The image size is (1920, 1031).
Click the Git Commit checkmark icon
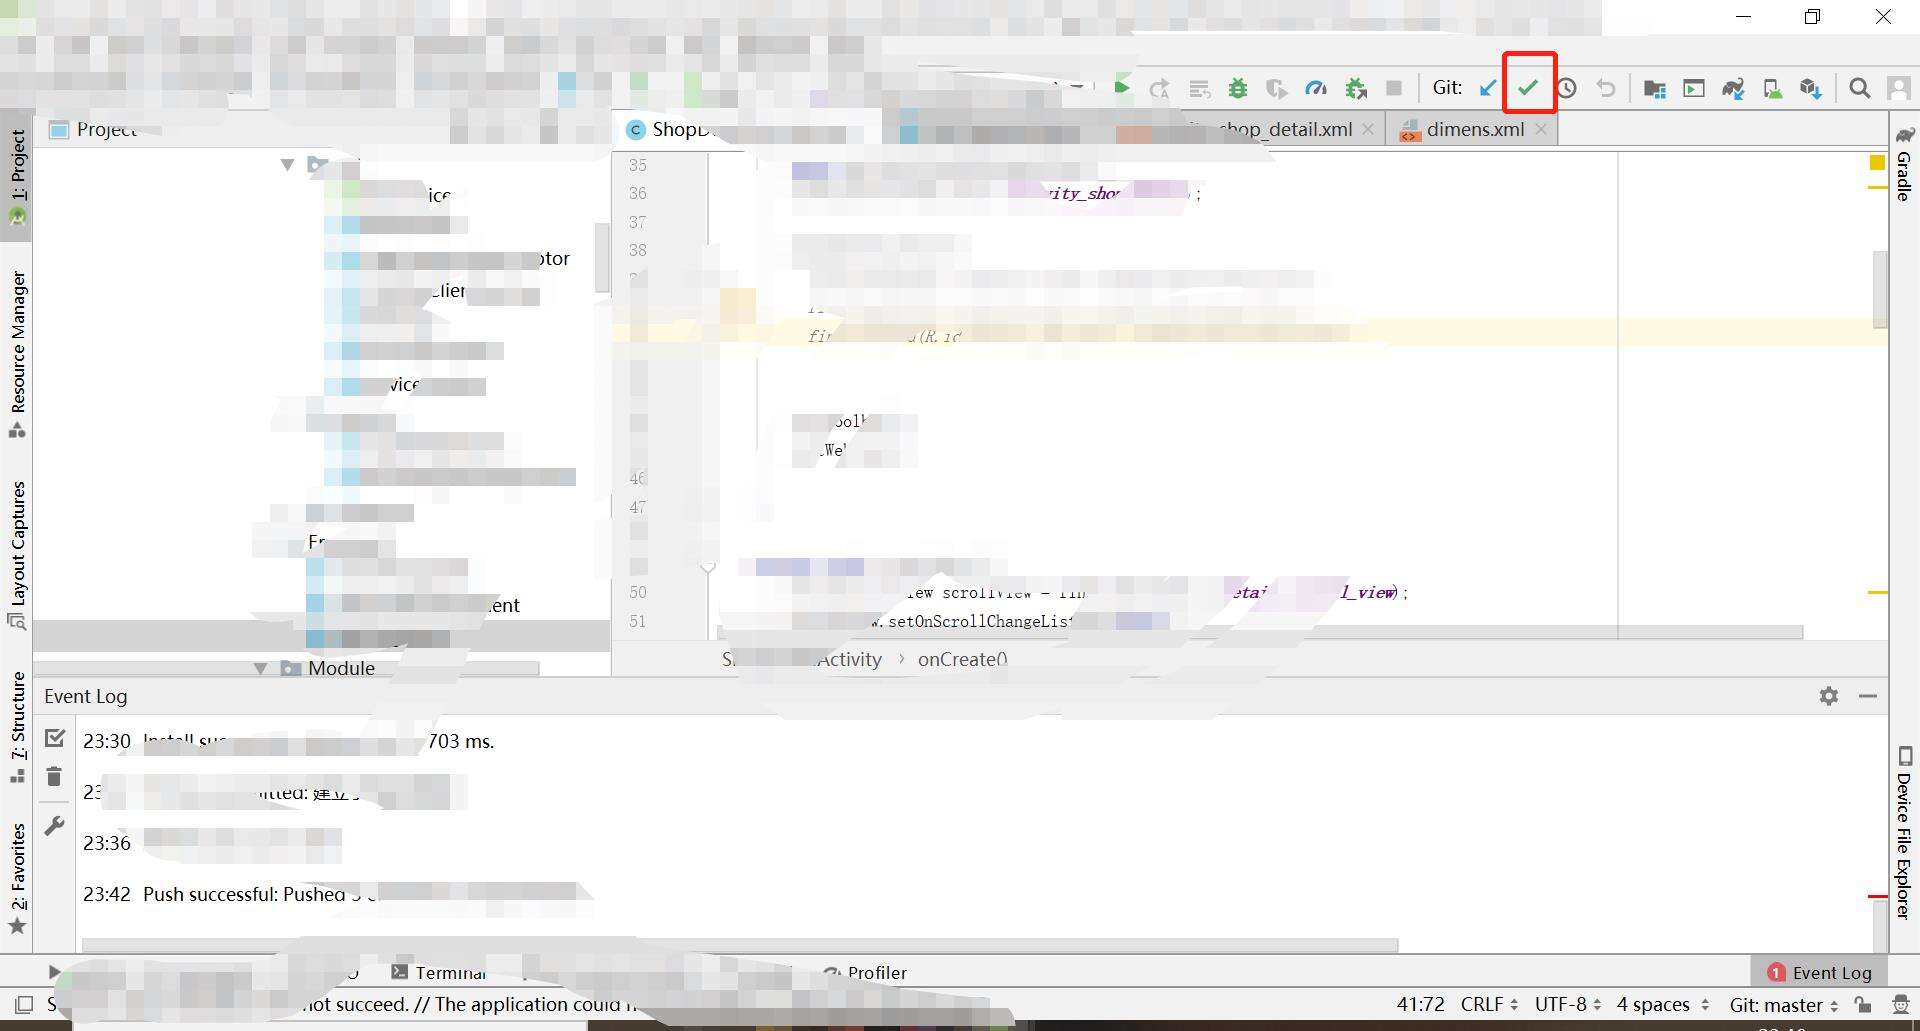click(x=1528, y=88)
